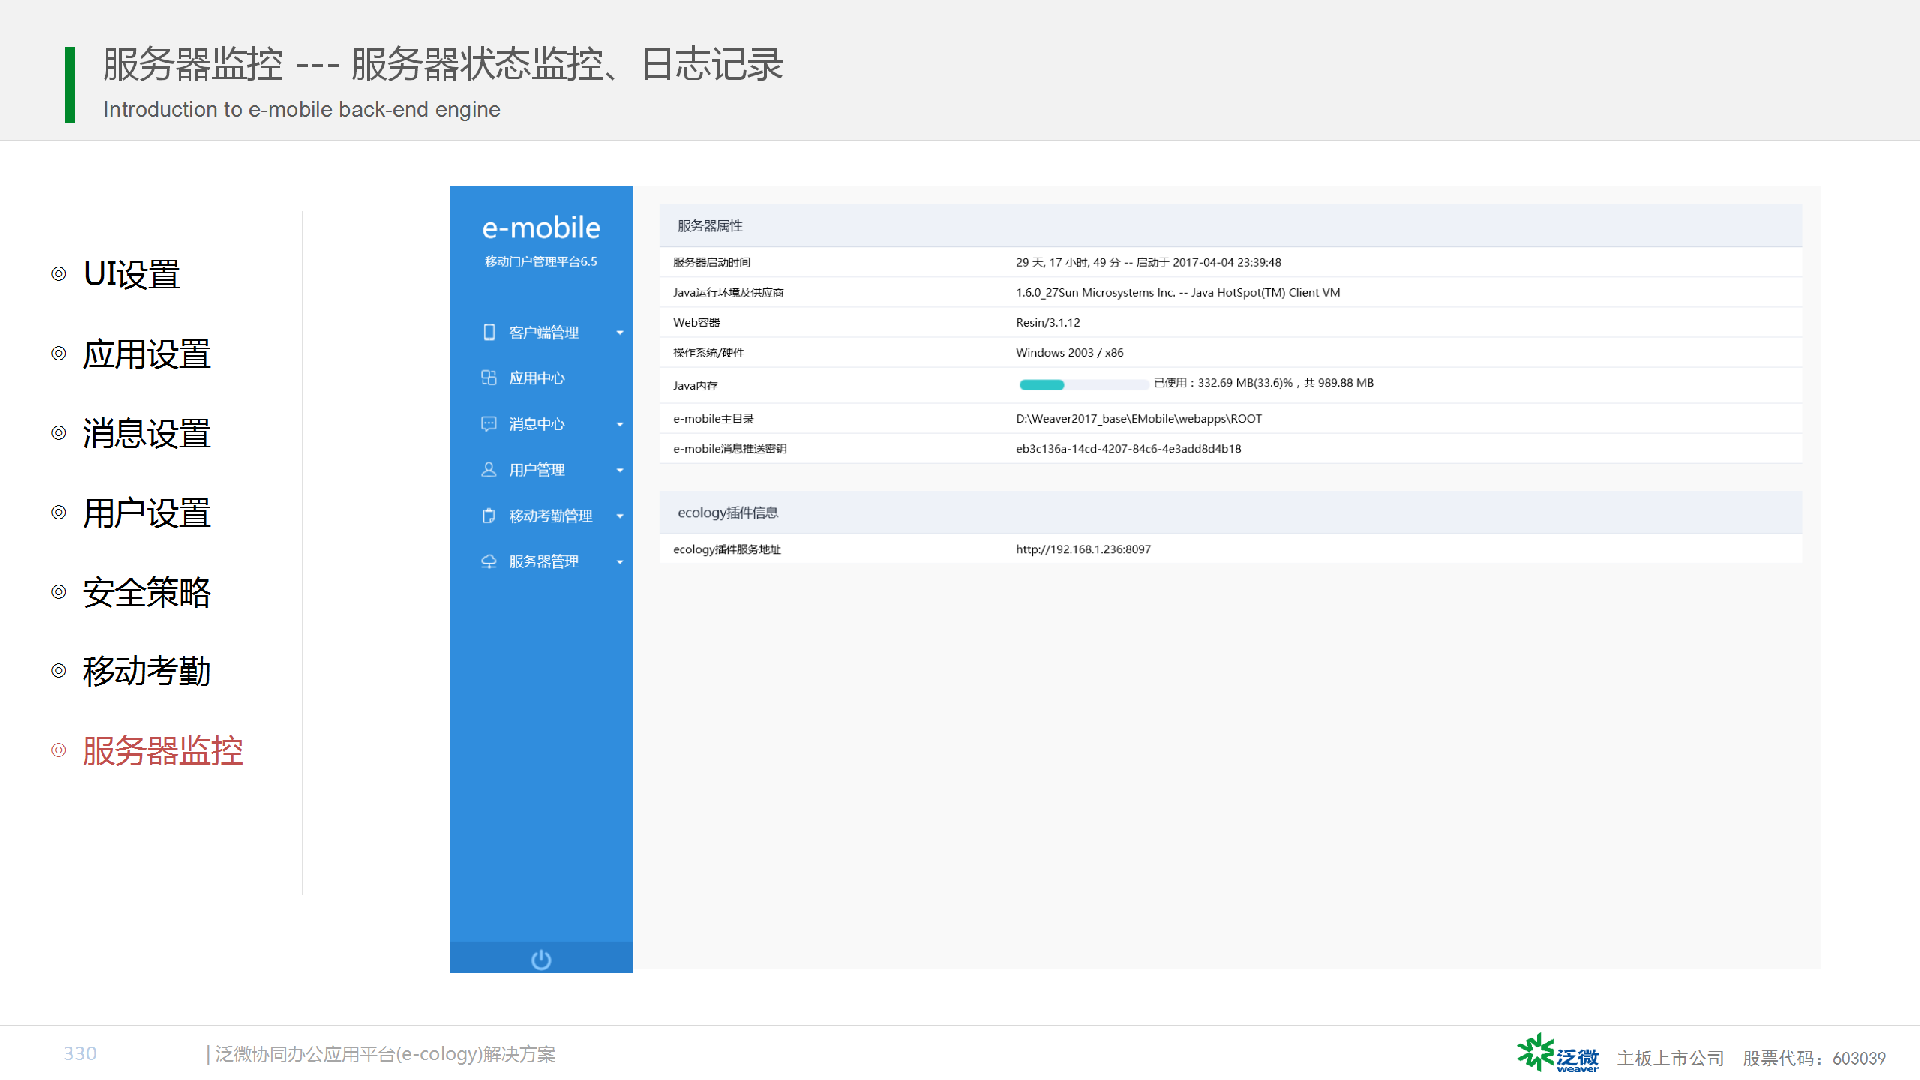The height and width of the screenshot is (1080, 1920).
Task: Click the 移动考勤管理 clipboard icon
Action: coord(489,516)
